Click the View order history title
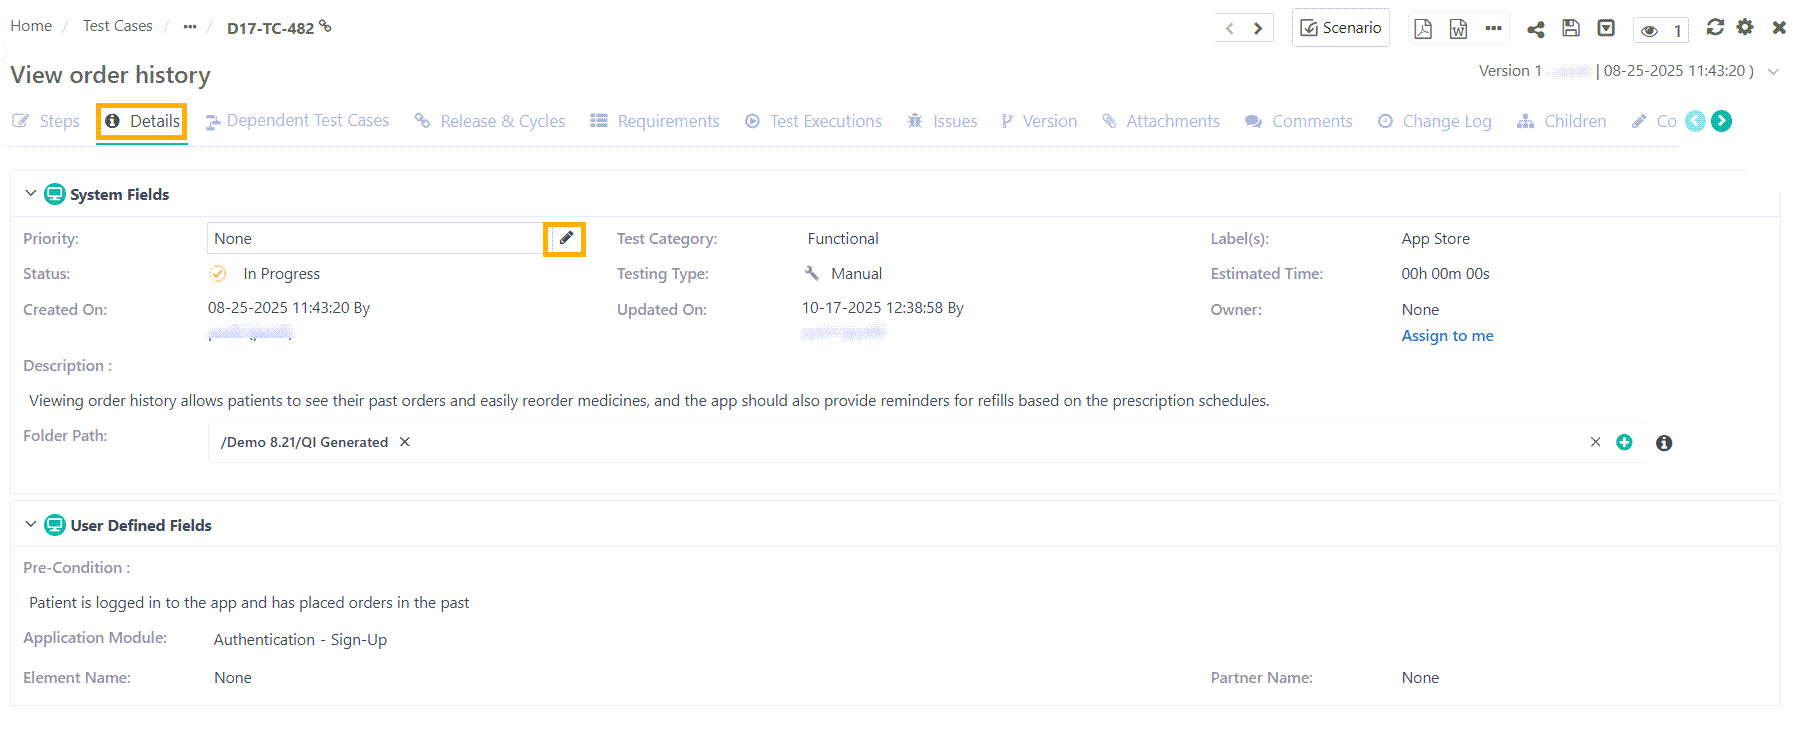 coord(110,75)
